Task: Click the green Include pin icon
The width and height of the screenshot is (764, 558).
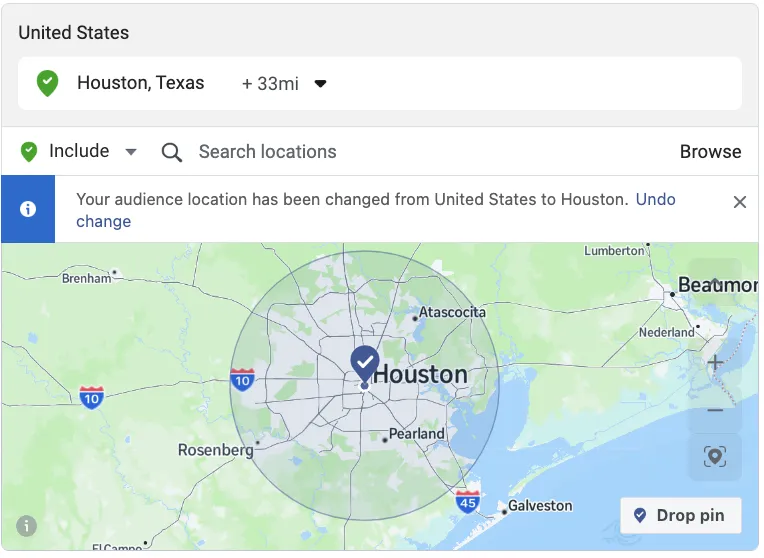Action: (x=29, y=152)
